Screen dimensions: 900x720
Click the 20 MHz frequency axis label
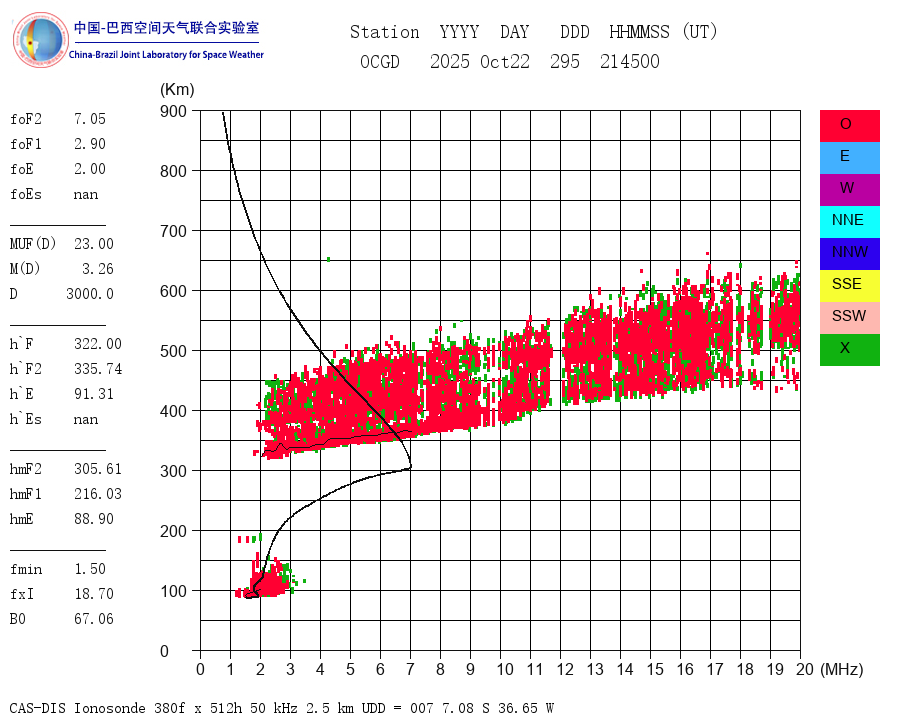click(805, 669)
